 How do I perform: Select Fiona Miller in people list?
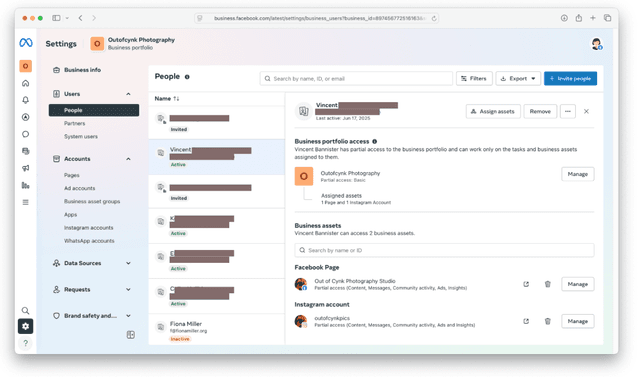[217, 330]
